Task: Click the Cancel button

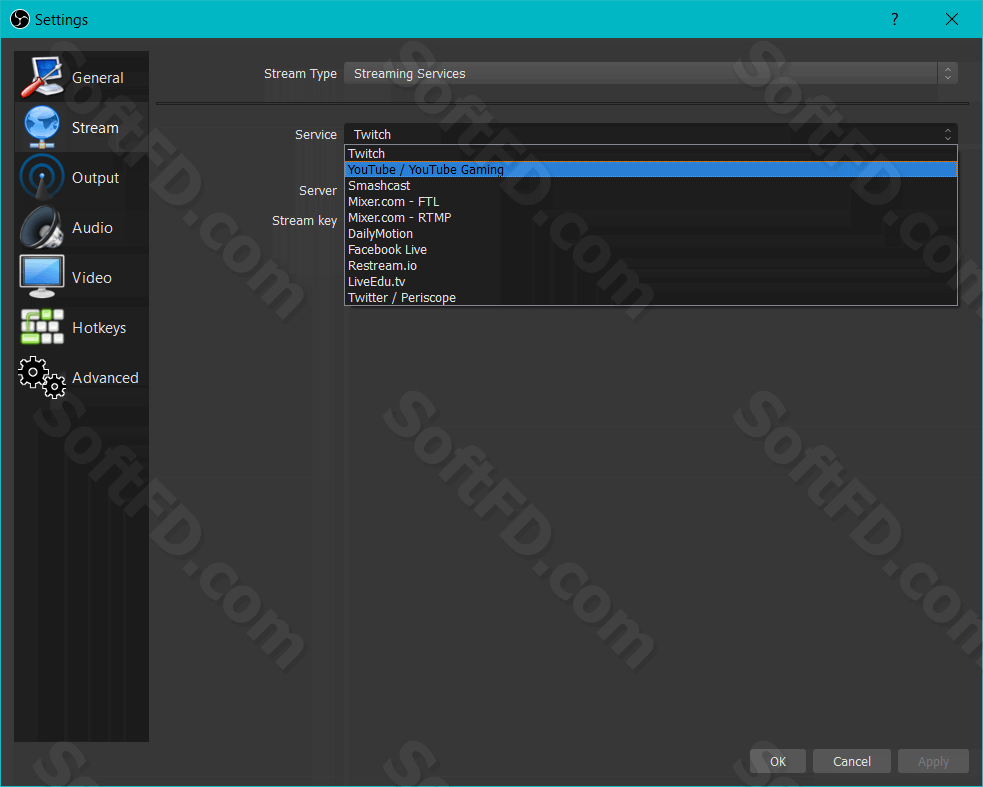Action: pos(851,761)
